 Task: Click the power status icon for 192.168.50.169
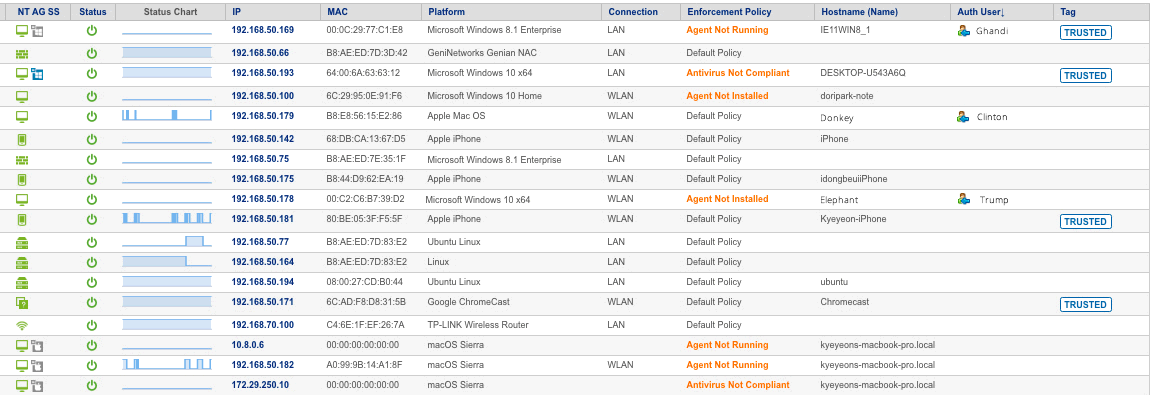92,31
